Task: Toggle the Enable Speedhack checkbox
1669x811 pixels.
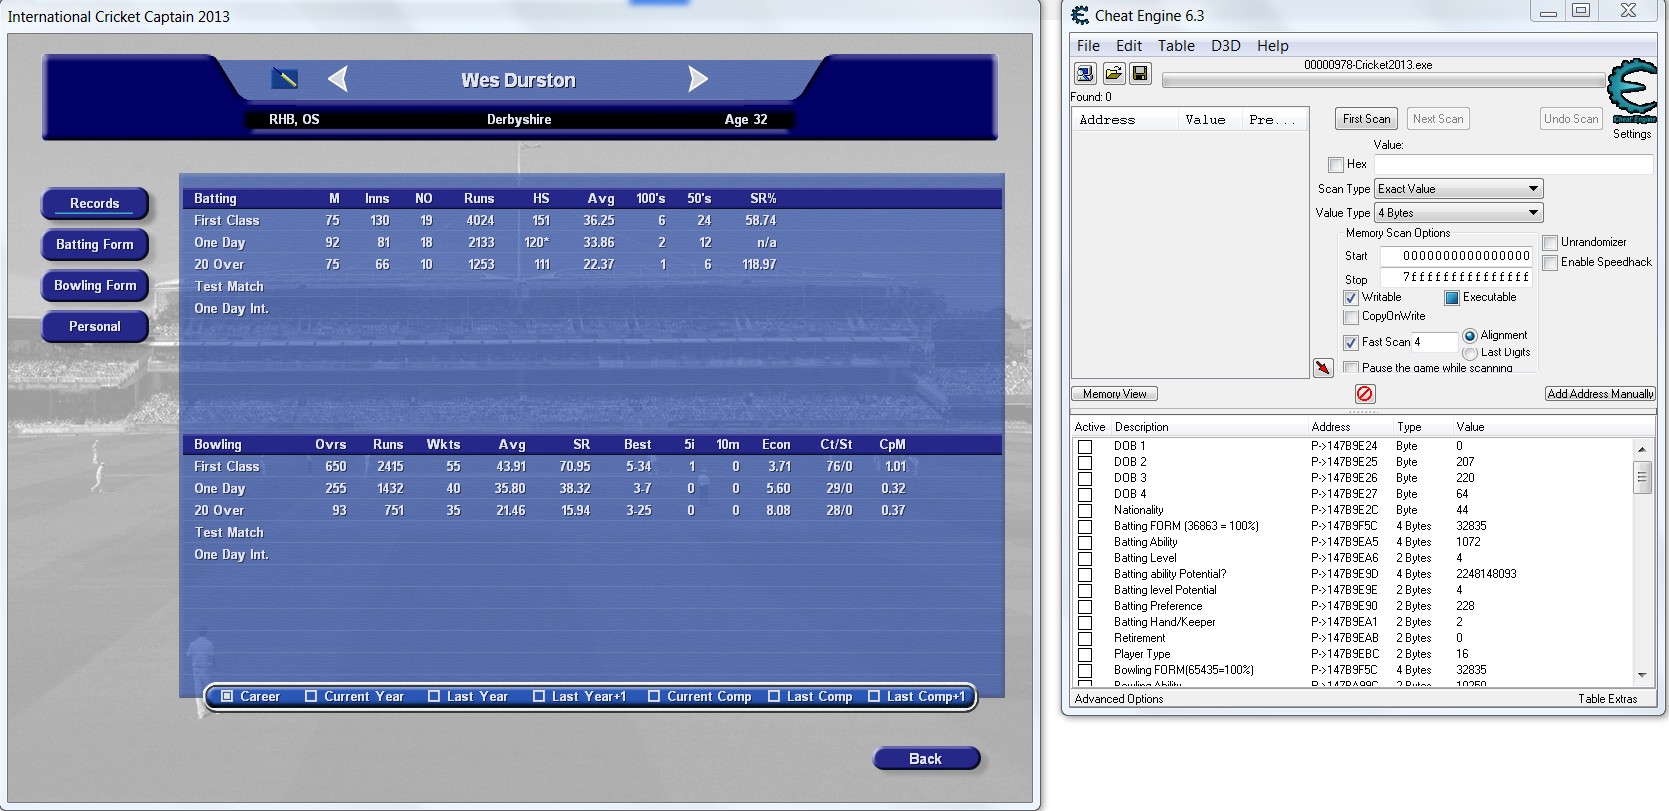Action: 1550,262
